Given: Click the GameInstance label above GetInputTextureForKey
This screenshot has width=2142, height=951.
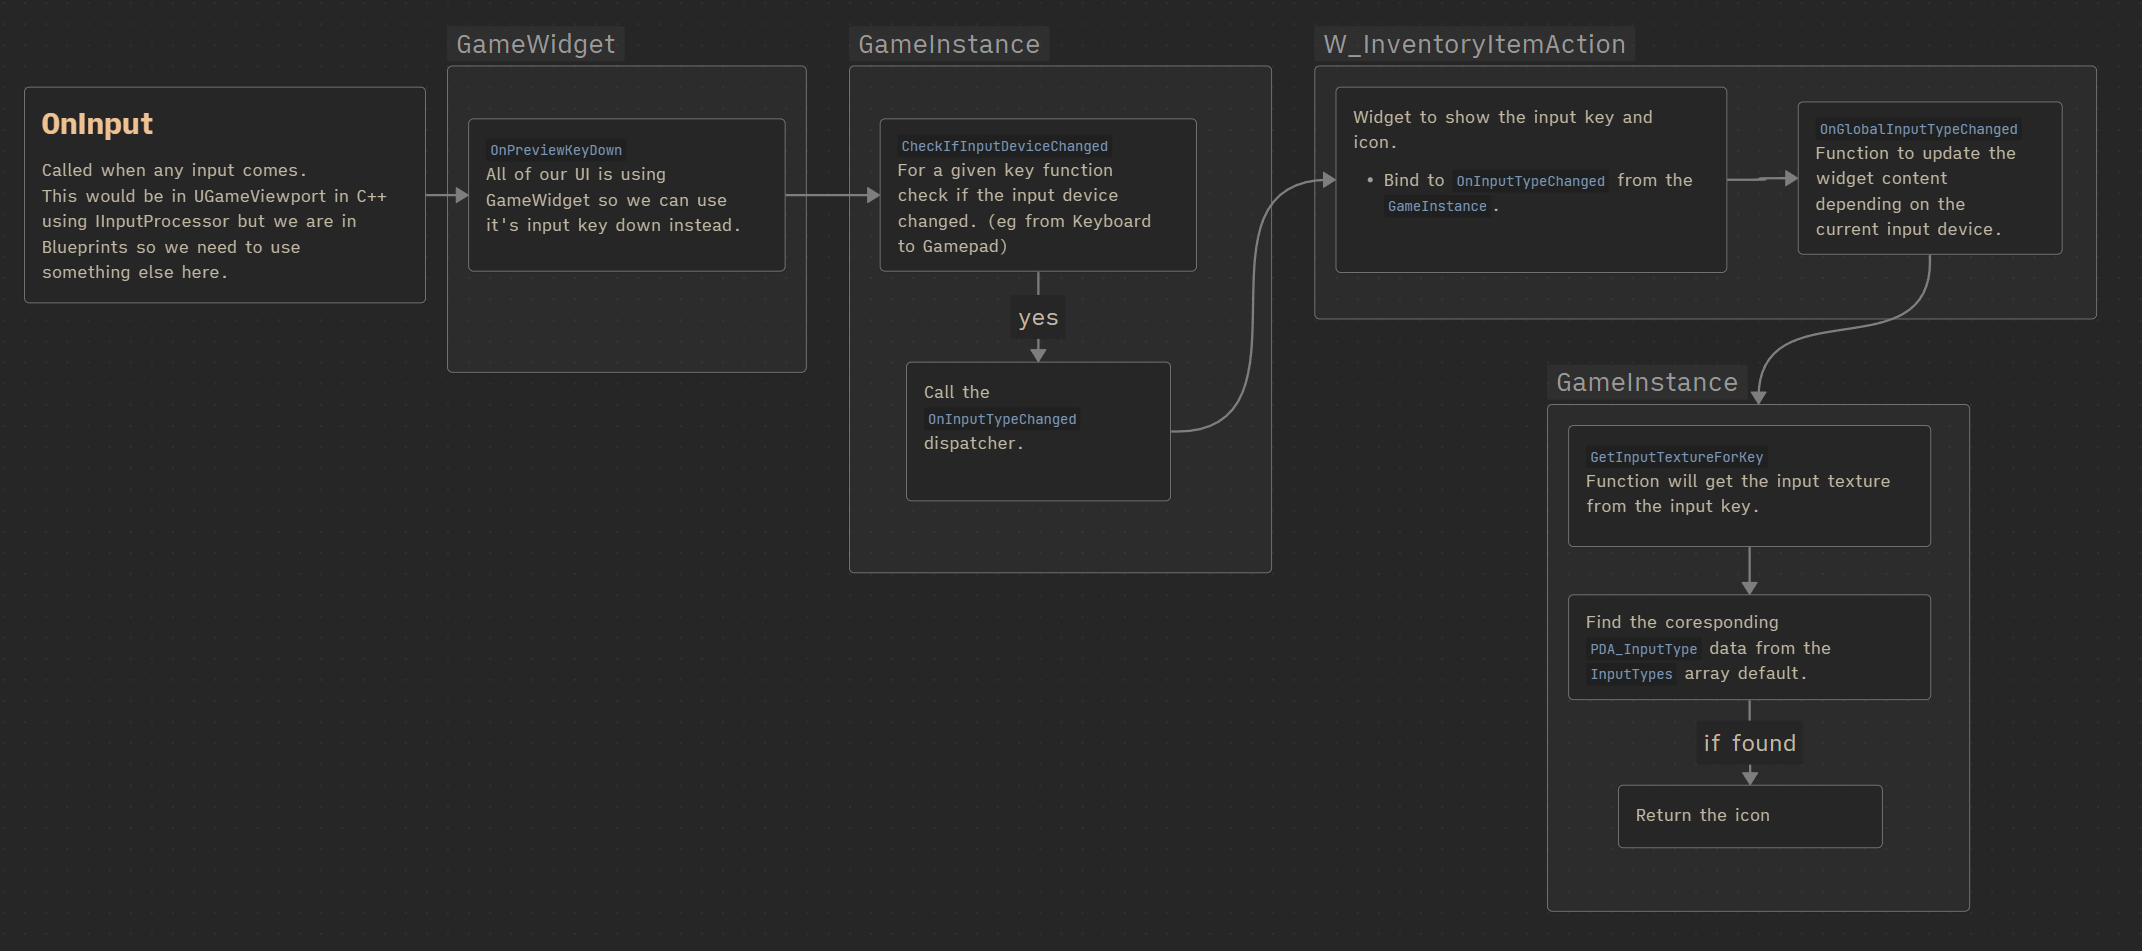Looking at the screenshot, I should 1646,382.
